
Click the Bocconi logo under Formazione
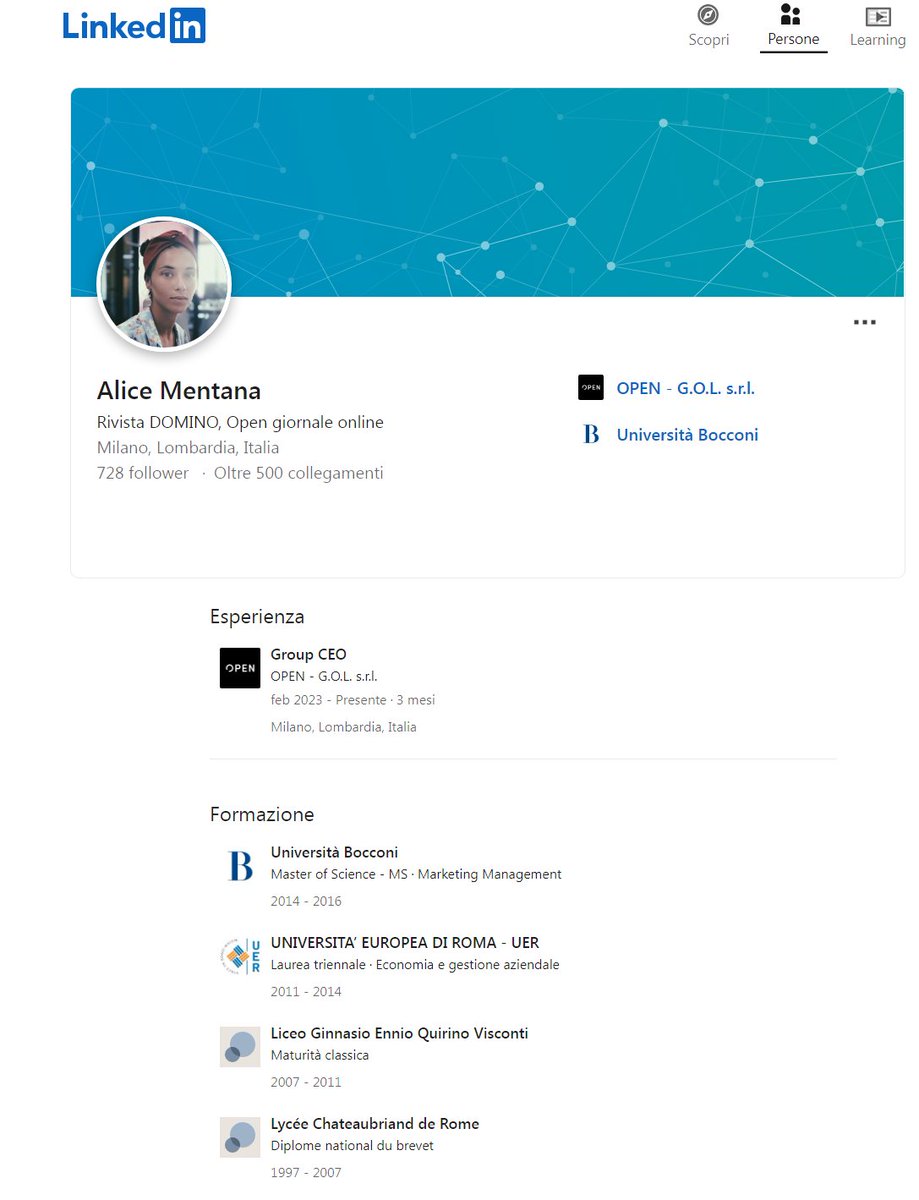[240, 866]
